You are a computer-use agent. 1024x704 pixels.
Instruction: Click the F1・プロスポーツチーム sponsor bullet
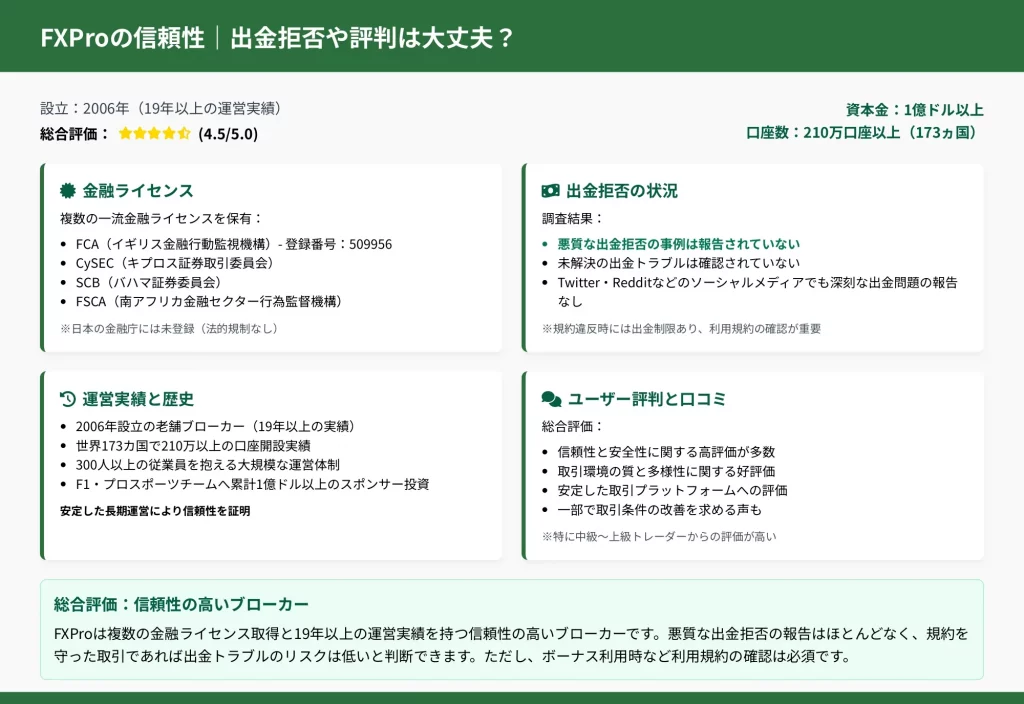[x=252, y=484]
